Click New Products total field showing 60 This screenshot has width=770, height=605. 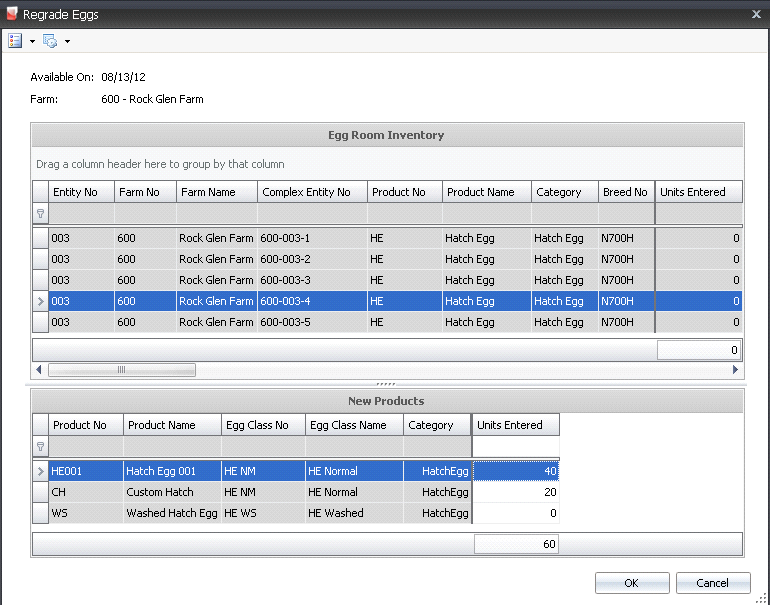(516, 544)
